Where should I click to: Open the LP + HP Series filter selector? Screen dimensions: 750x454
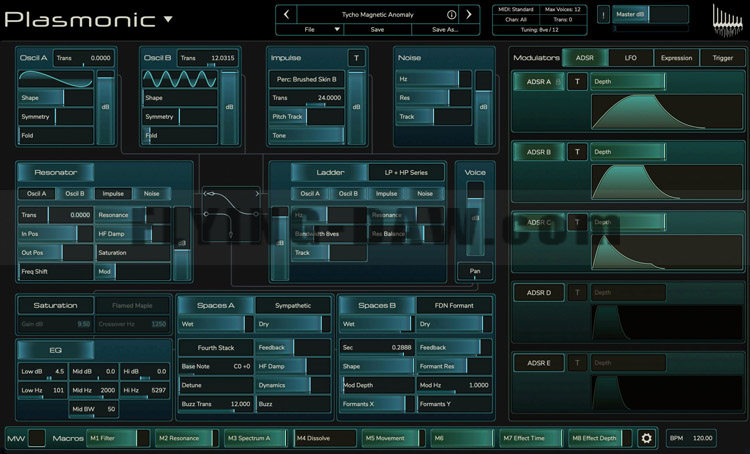click(x=406, y=173)
